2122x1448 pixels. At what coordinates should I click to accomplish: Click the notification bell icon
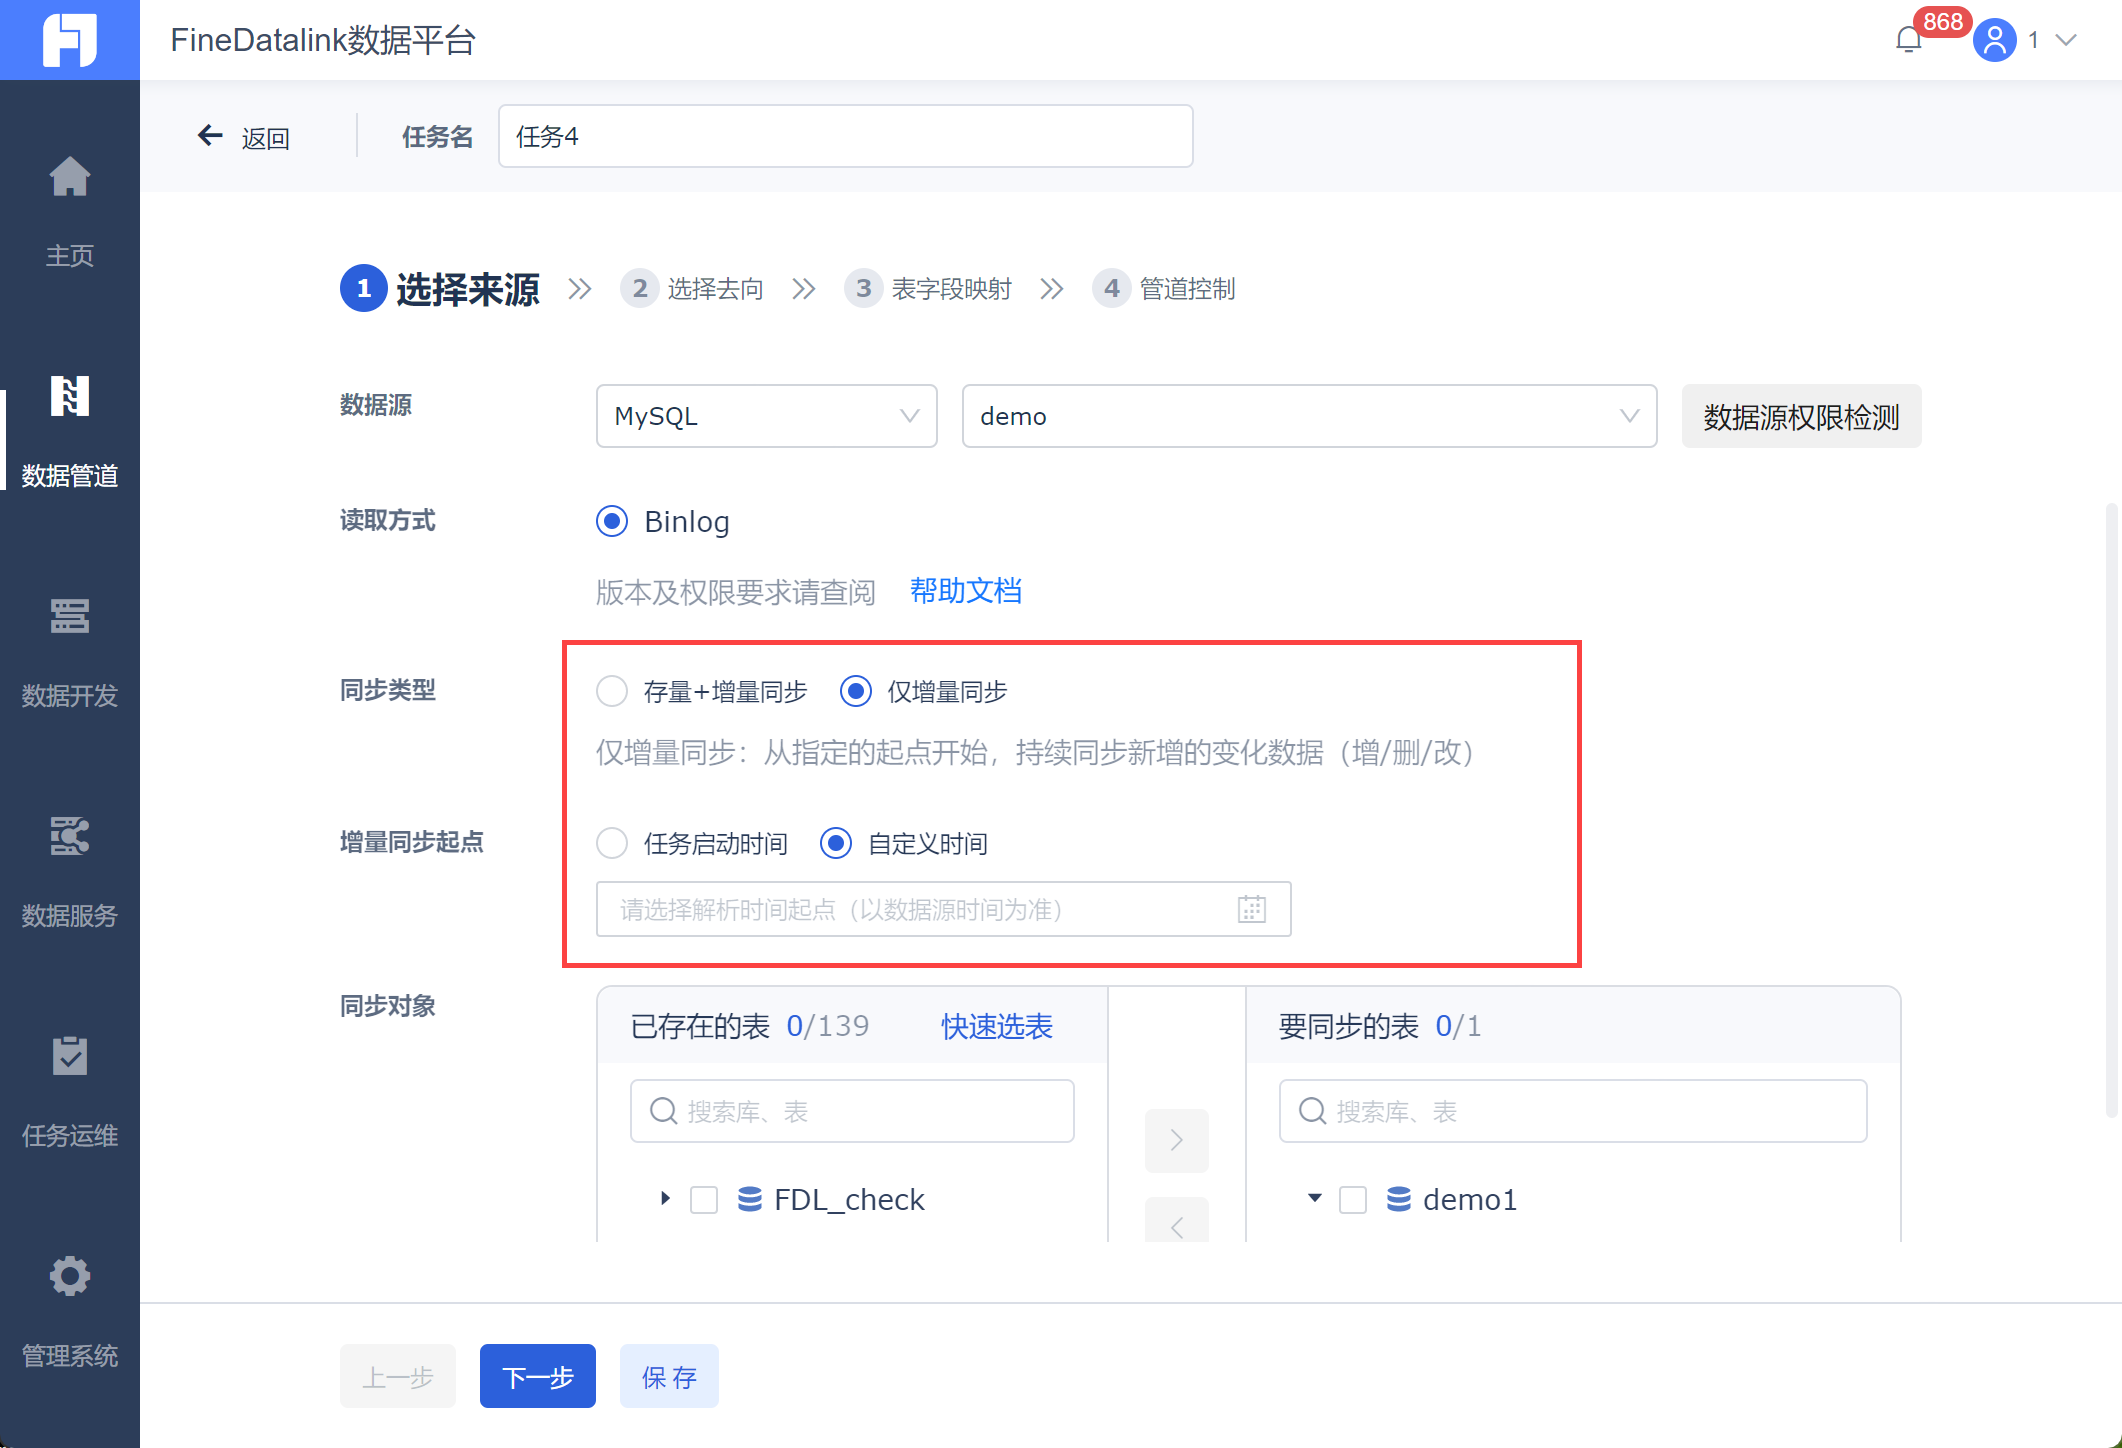[1908, 40]
